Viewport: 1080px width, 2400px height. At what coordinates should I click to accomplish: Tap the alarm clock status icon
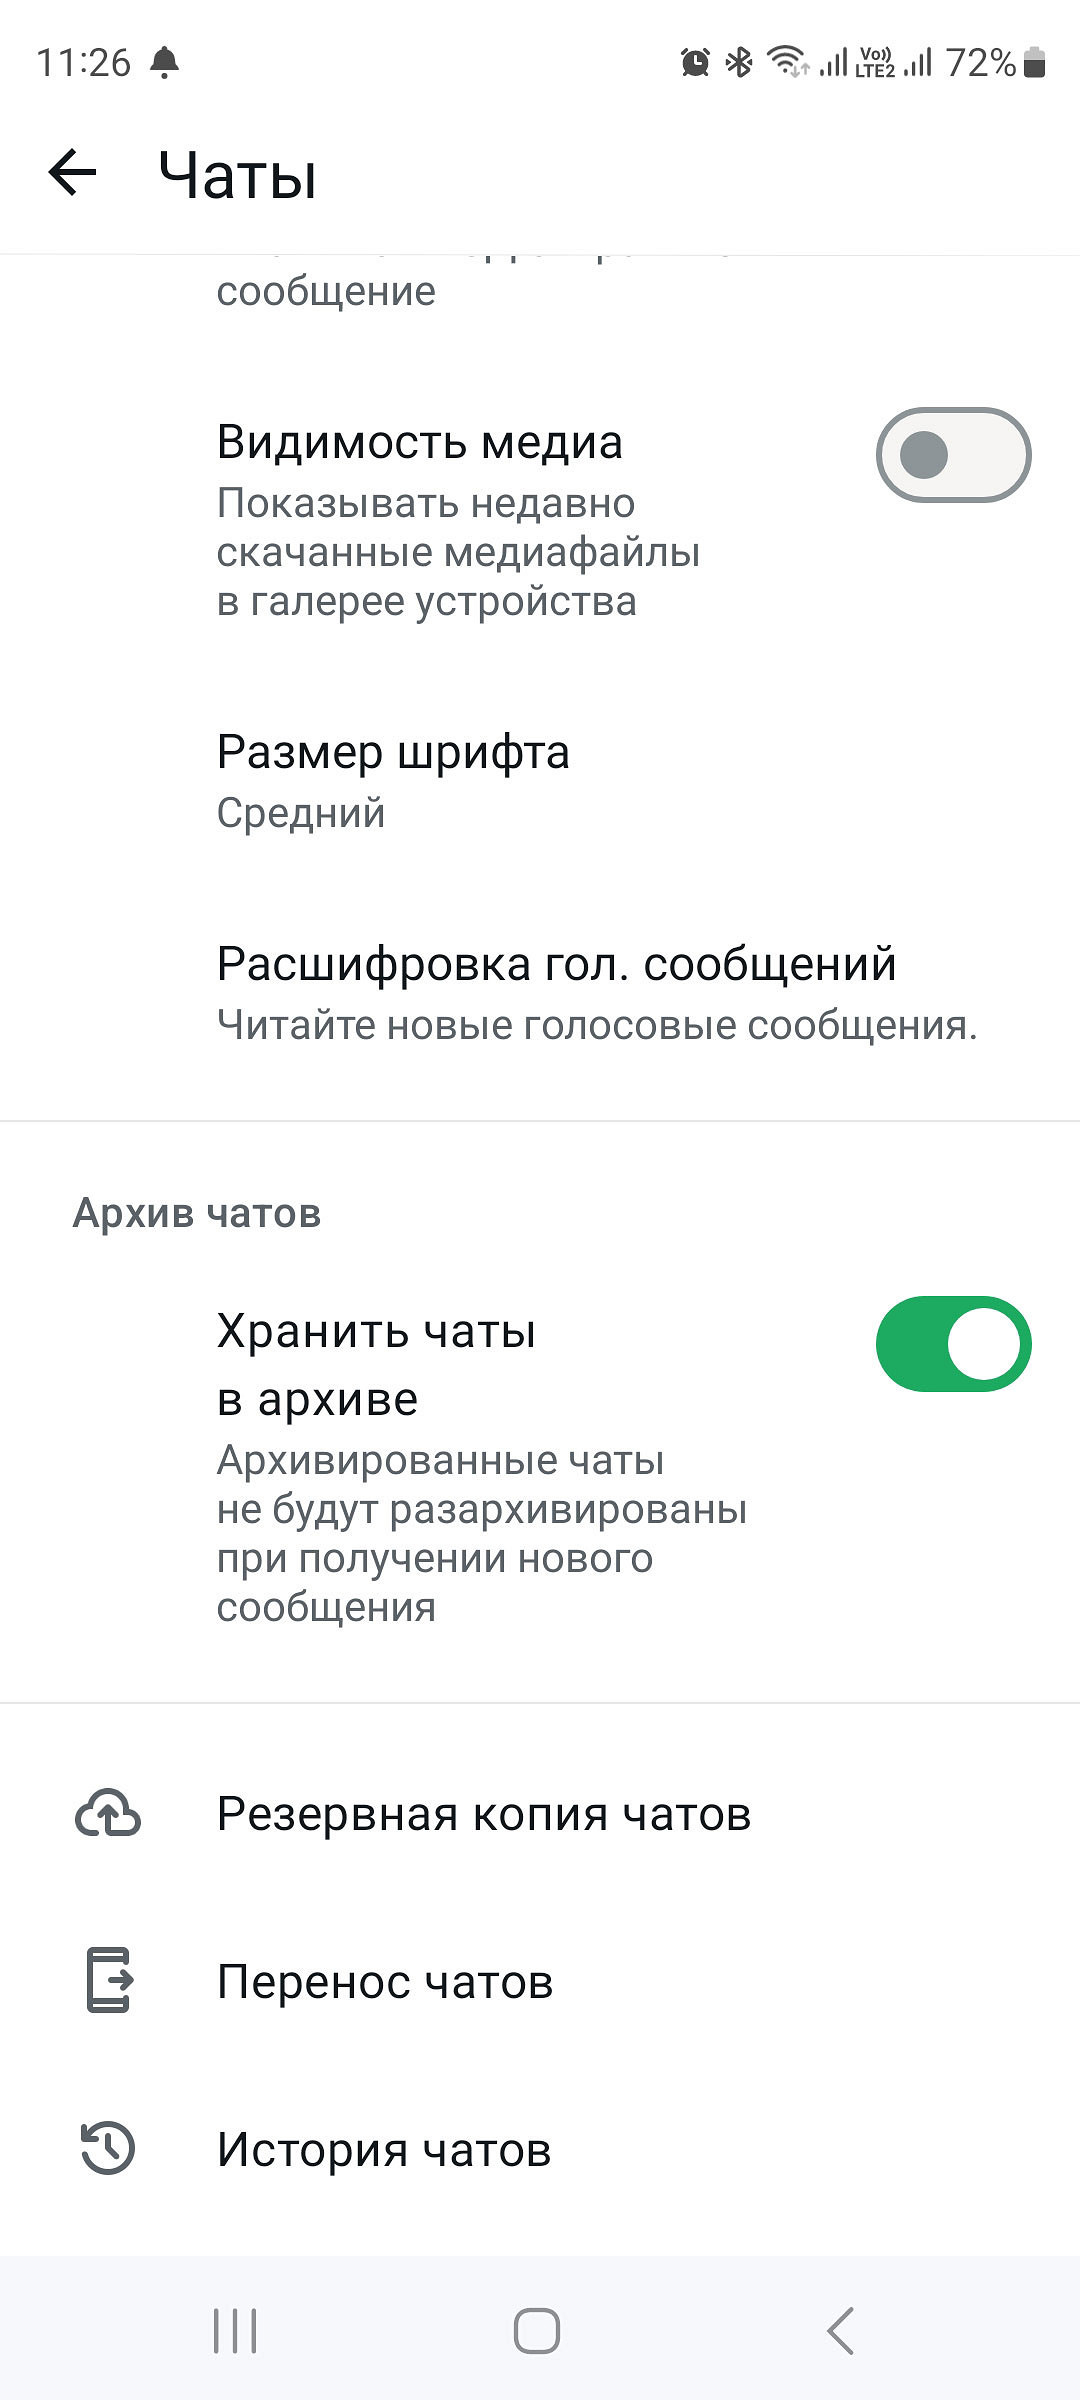pyautogui.click(x=695, y=63)
